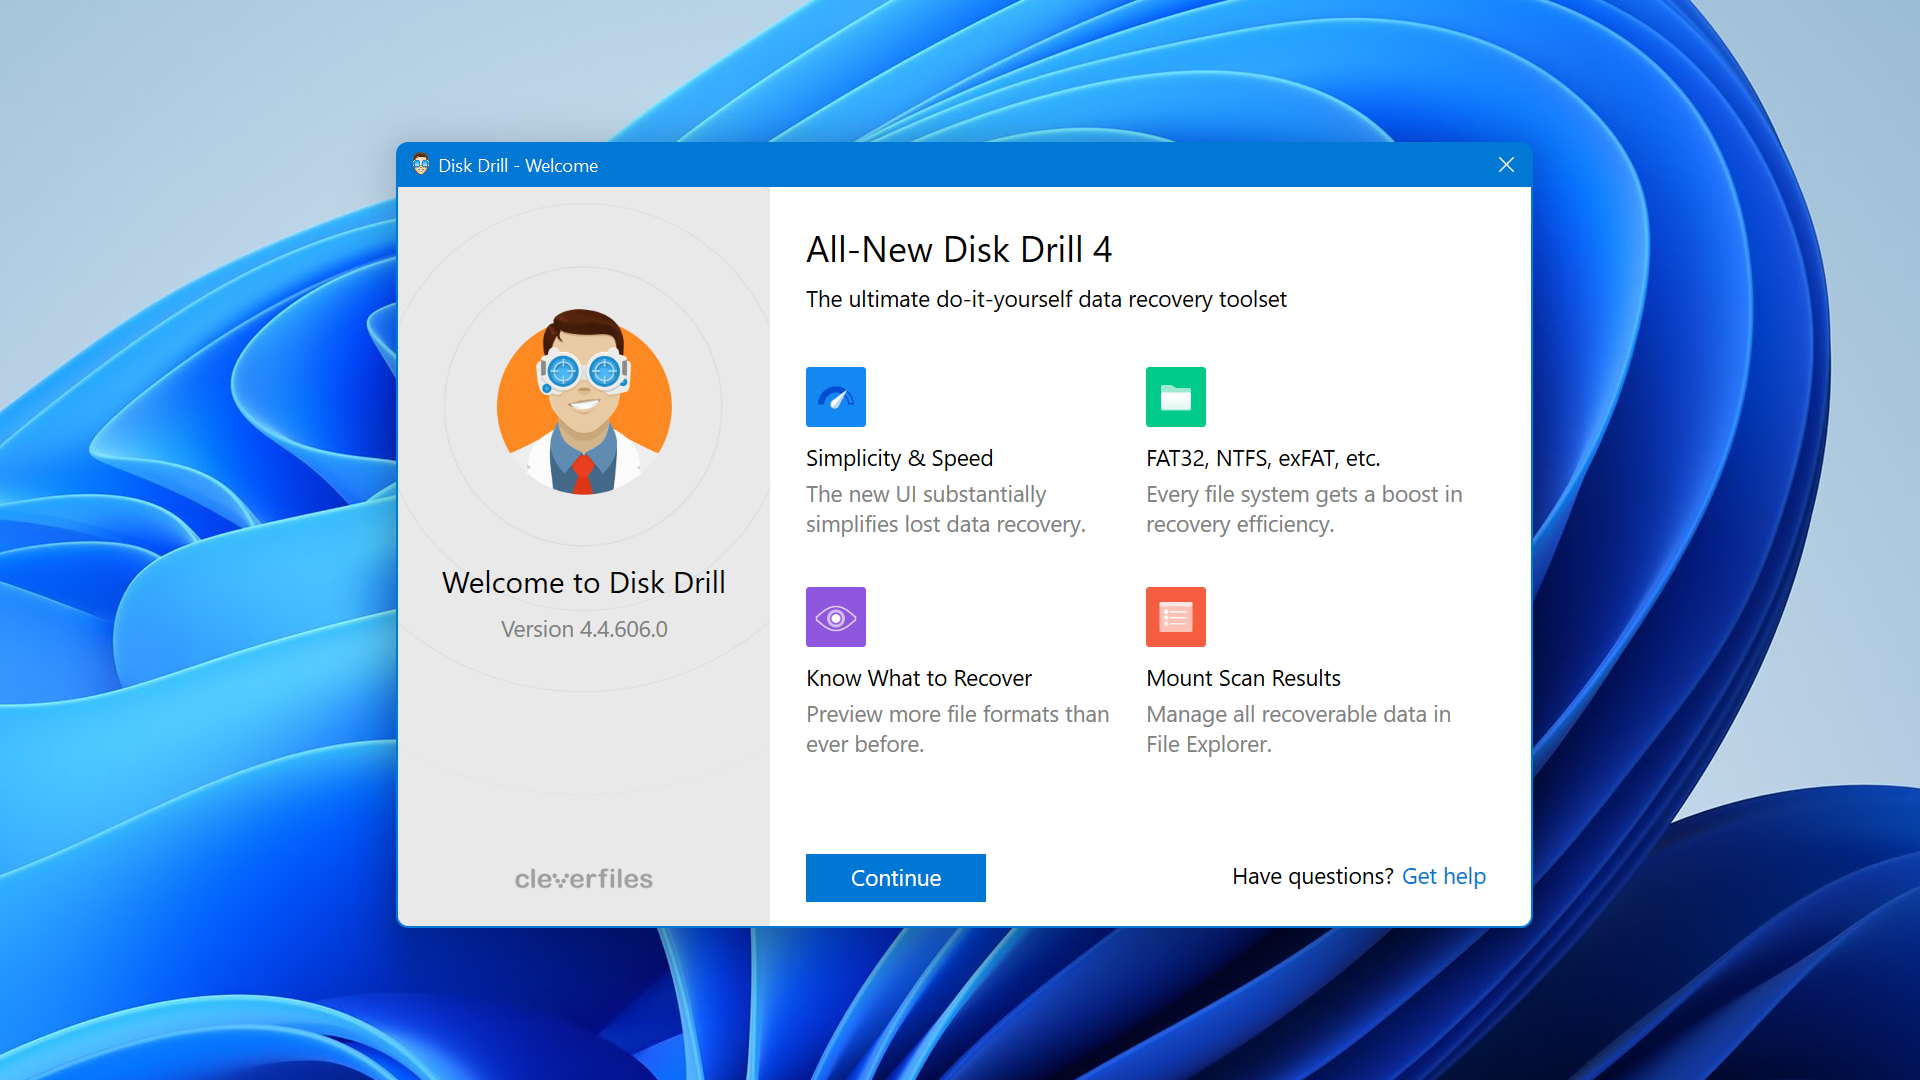The height and width of the screenshot is (1080, 1920).
Task: Click the Disk Drill mascot avatar image
Action: [x=584, y=402]
